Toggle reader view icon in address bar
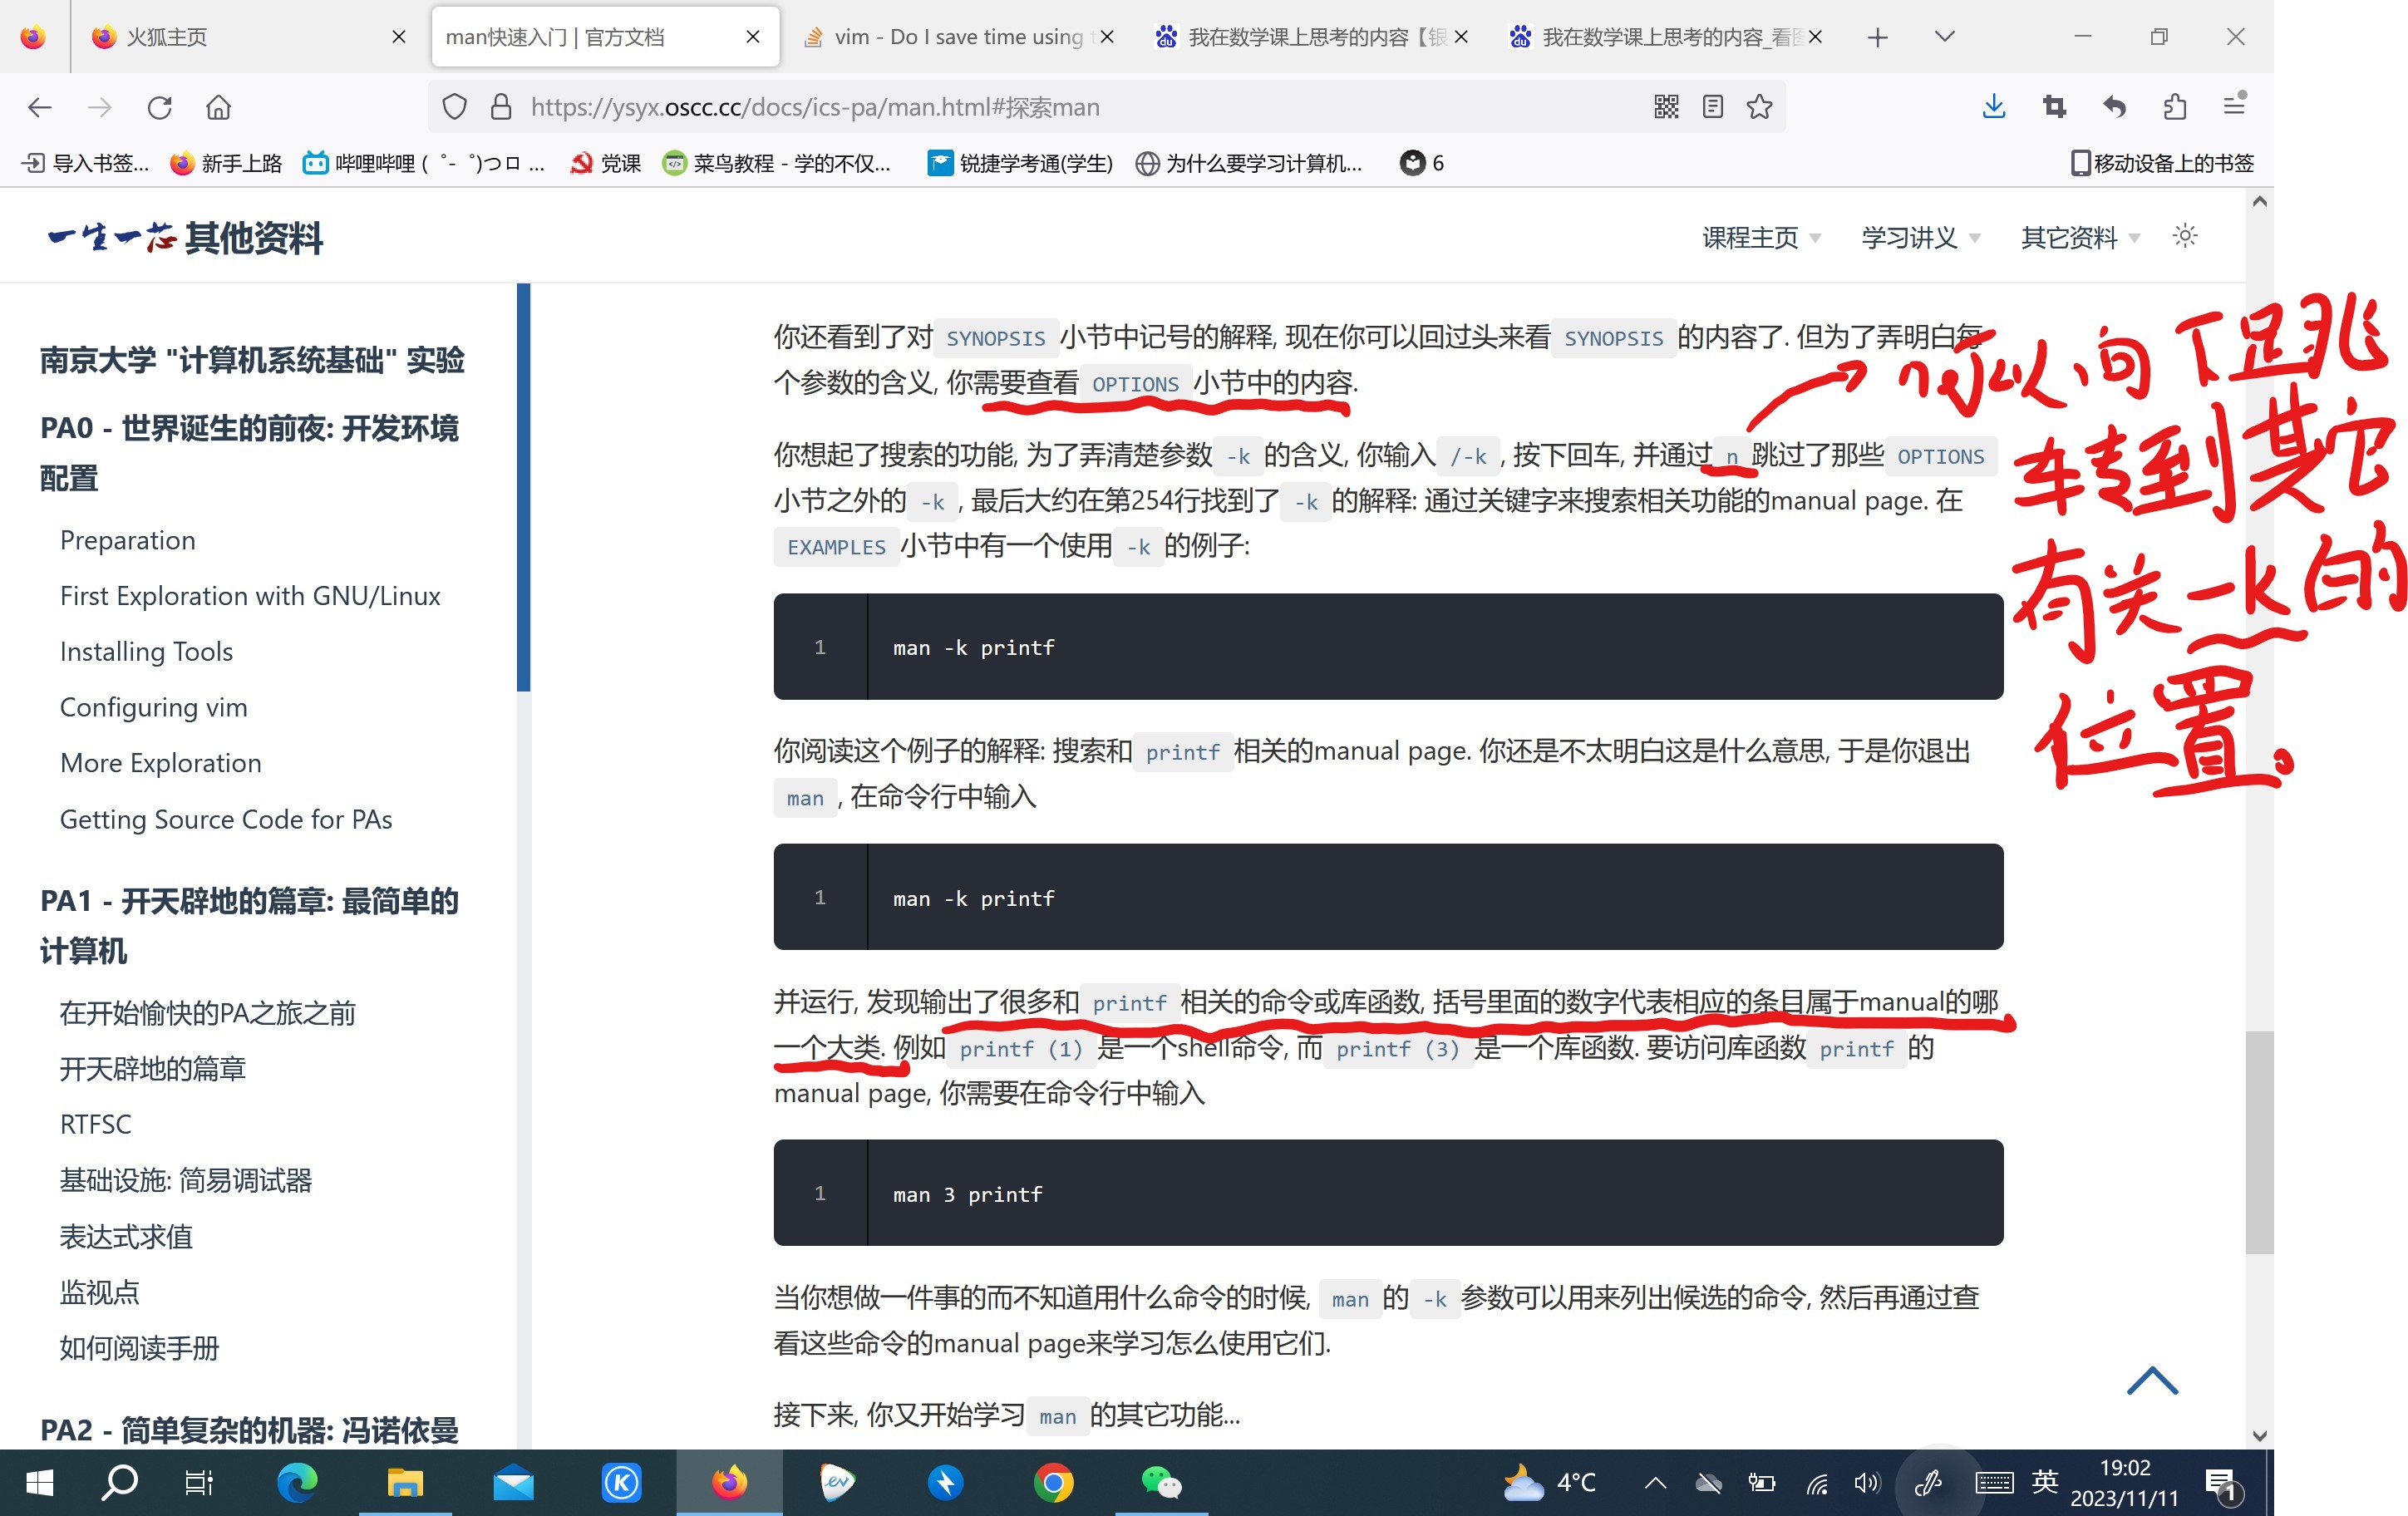 [x=1713, y=107]
